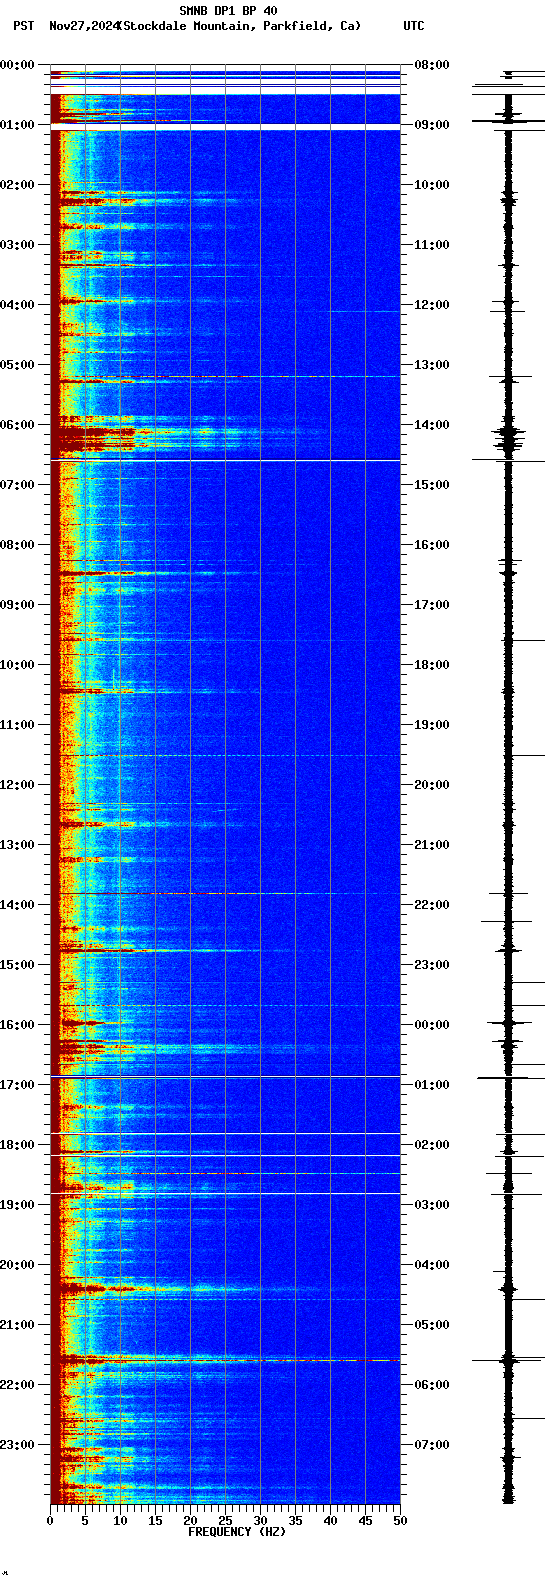Click the 'PST' timezone label
Image resolution: width=552 pixels, height=1584 pixels.
point(23,26)
